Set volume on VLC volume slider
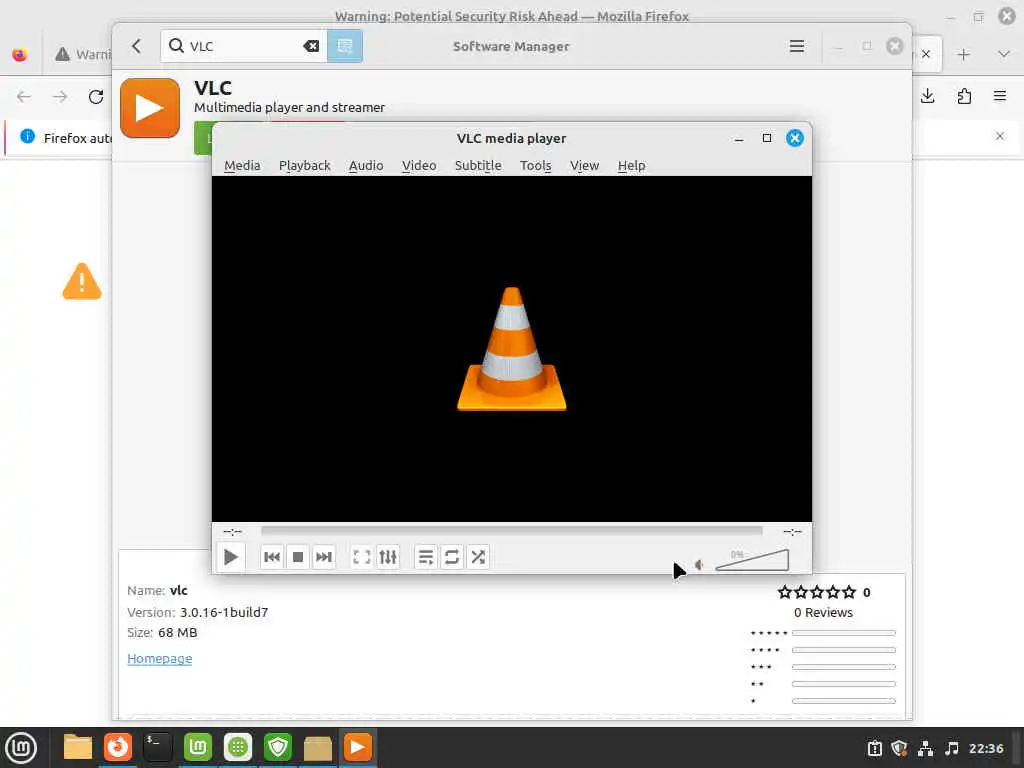Viewport: 1024px width, 768px height. [752, 560]
